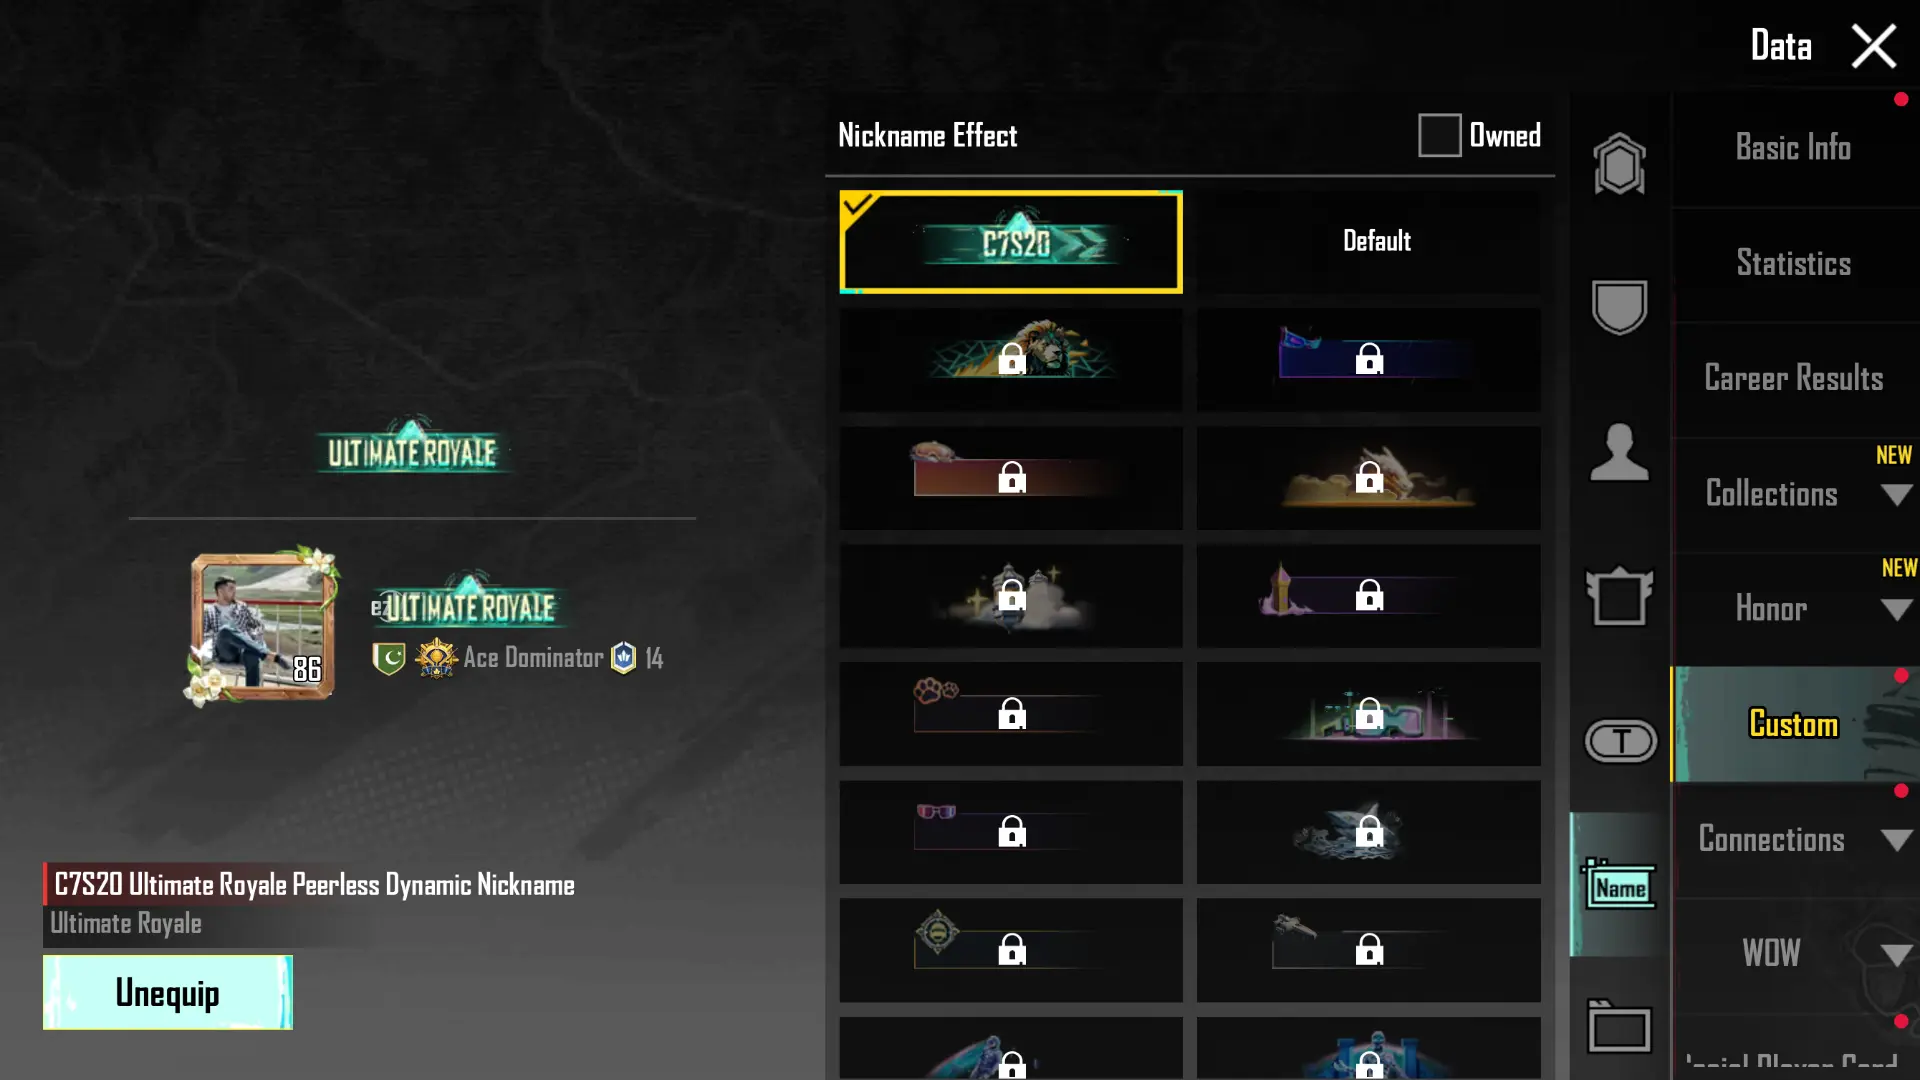This screenshot has height=1080, width=1920.
Task: Click the player avatar with flower frame
Action: pyautogui.click(x=262, y=626)
